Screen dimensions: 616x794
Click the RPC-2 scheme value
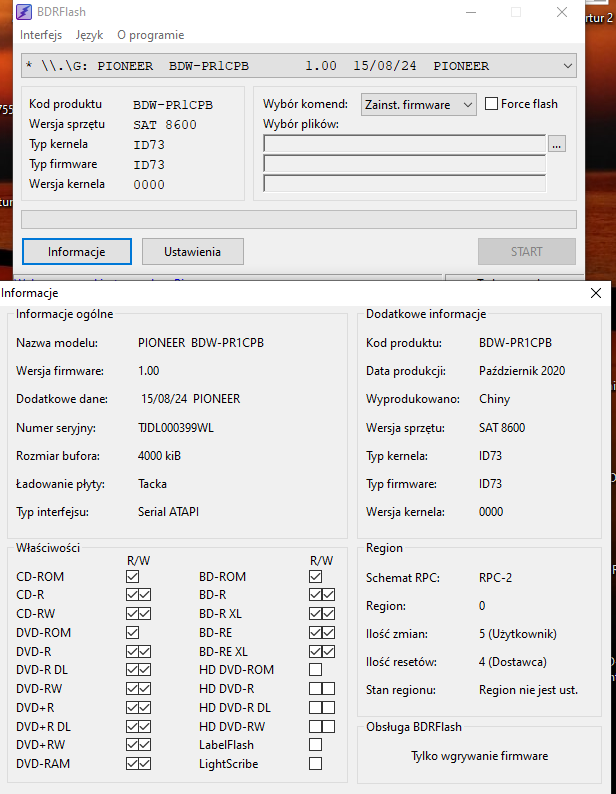tap(495, 578)
